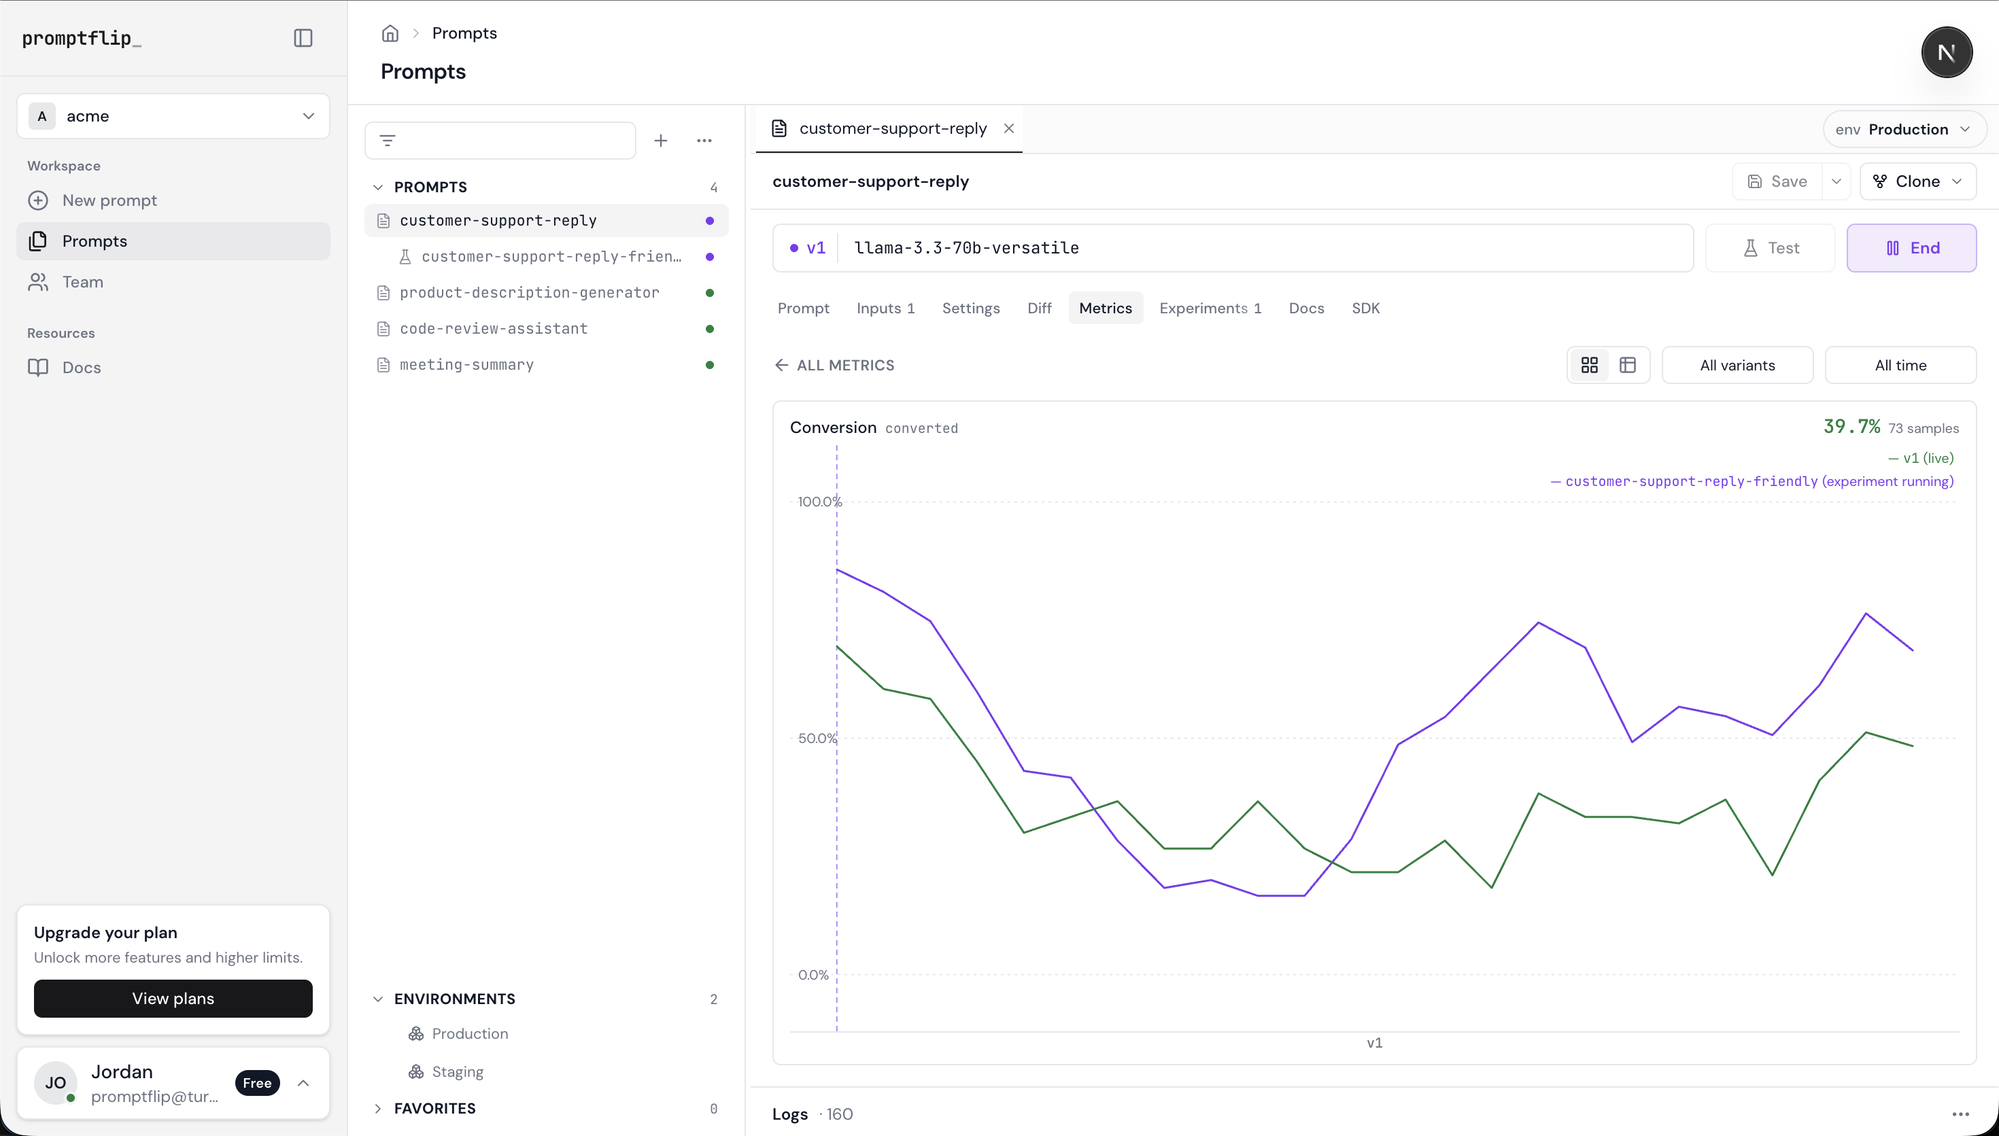Collapse the ENVIRONMENTS section
Image resolution: width=1999 pixels, height=1136 pixels.
(x=378, y=999)
